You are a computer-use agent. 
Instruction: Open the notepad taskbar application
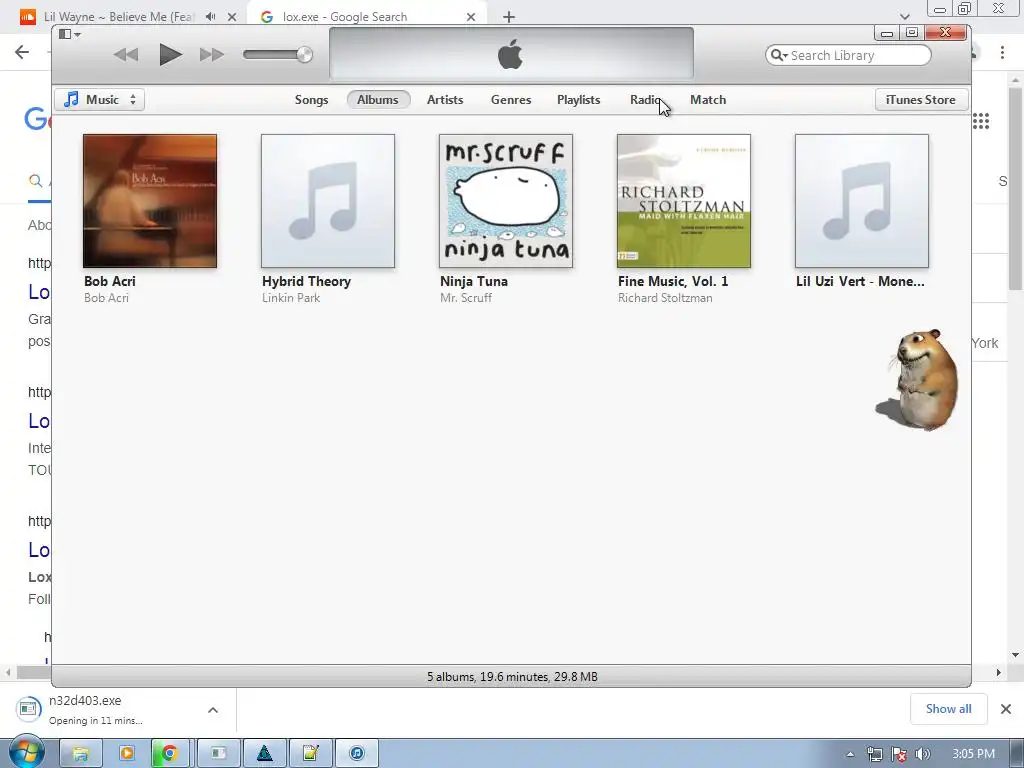coord(311,754)
